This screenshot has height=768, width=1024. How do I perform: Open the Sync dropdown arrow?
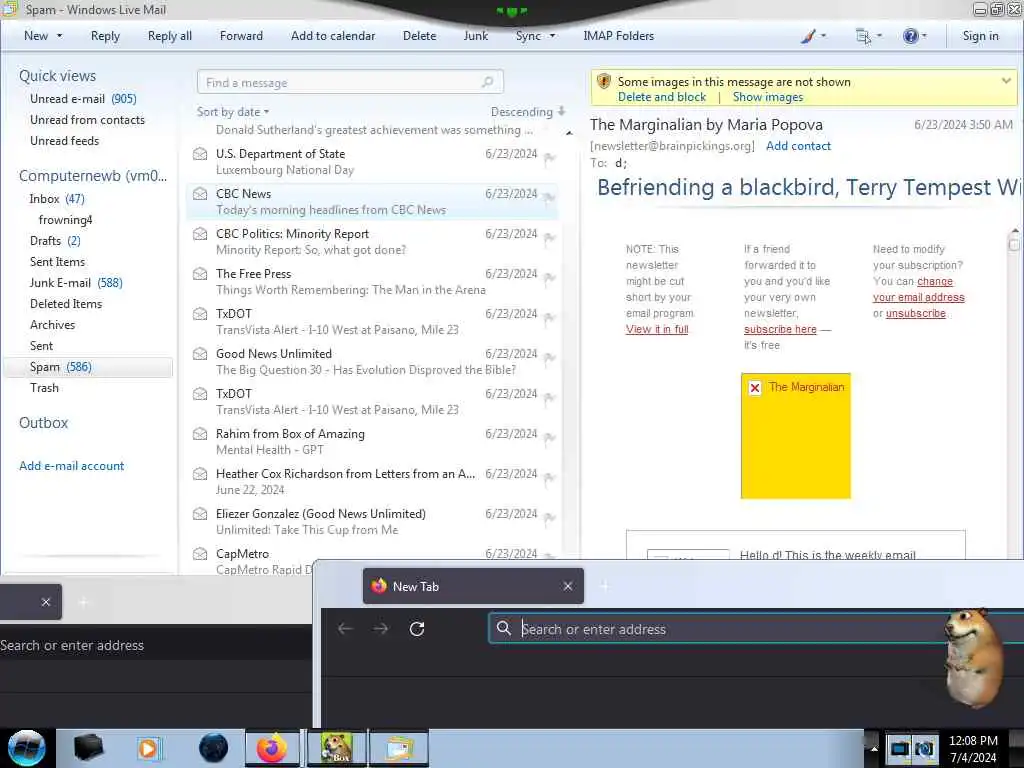tap(552, 36)
